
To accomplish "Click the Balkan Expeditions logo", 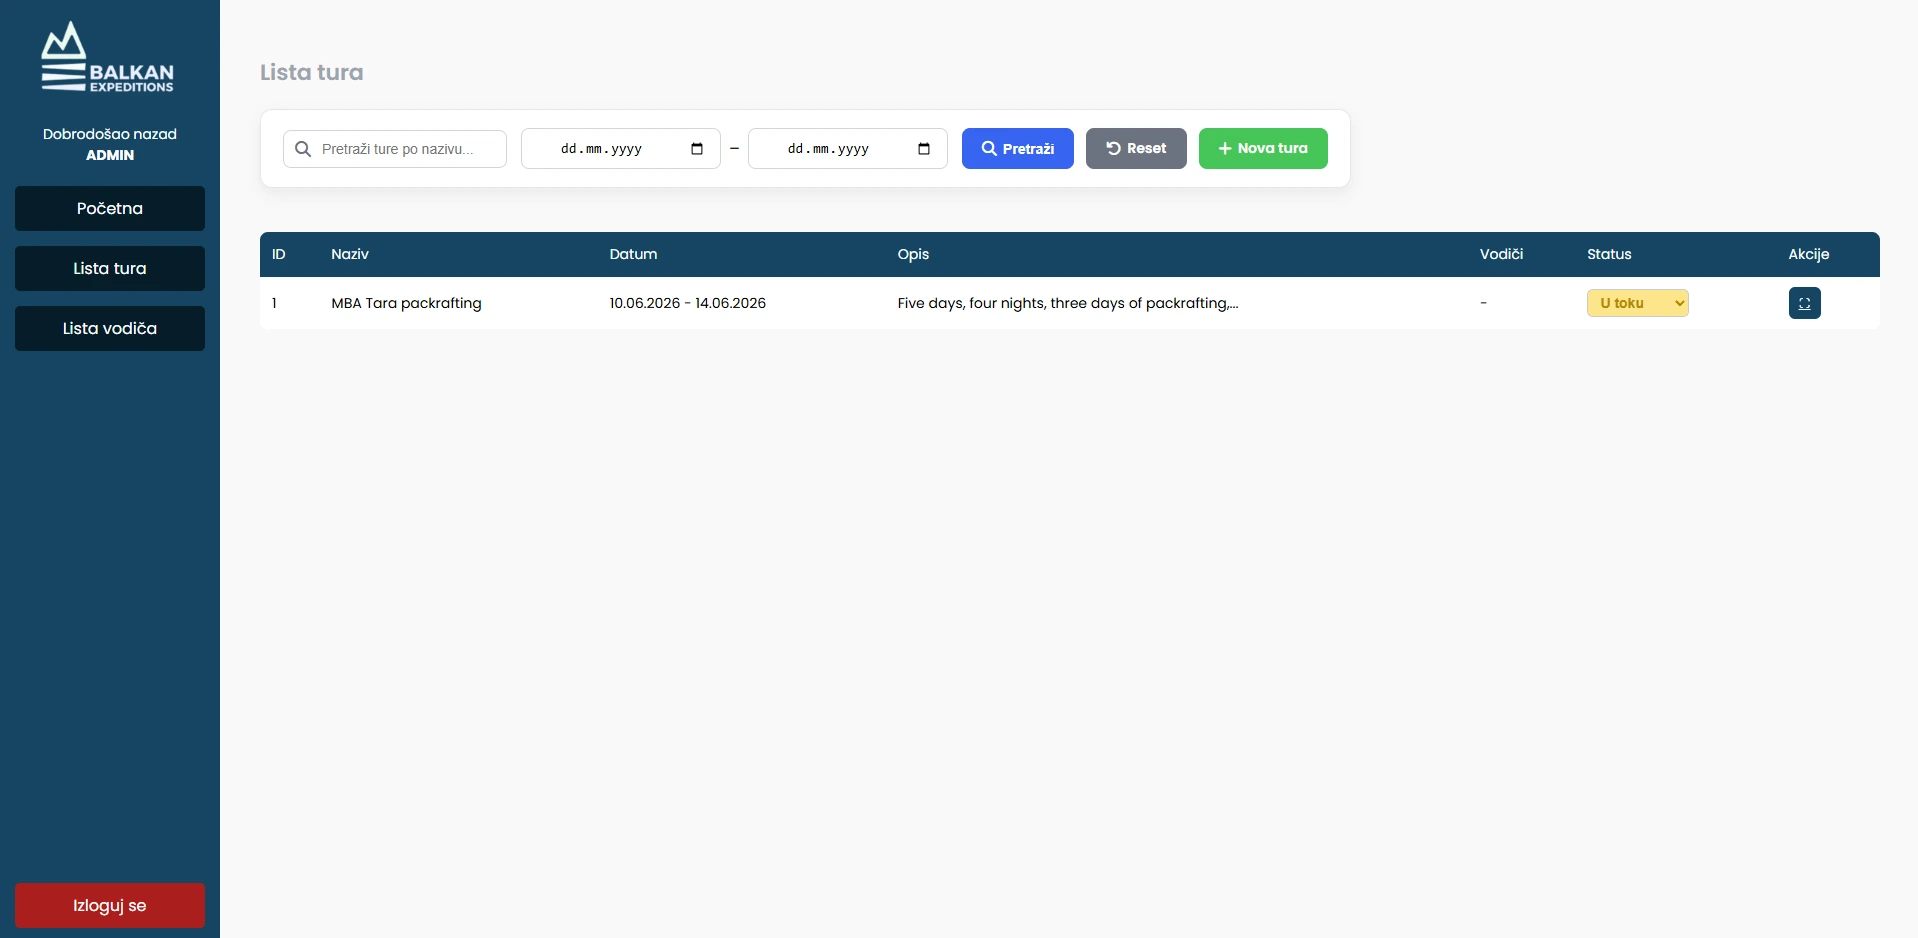I will point(108,58).
